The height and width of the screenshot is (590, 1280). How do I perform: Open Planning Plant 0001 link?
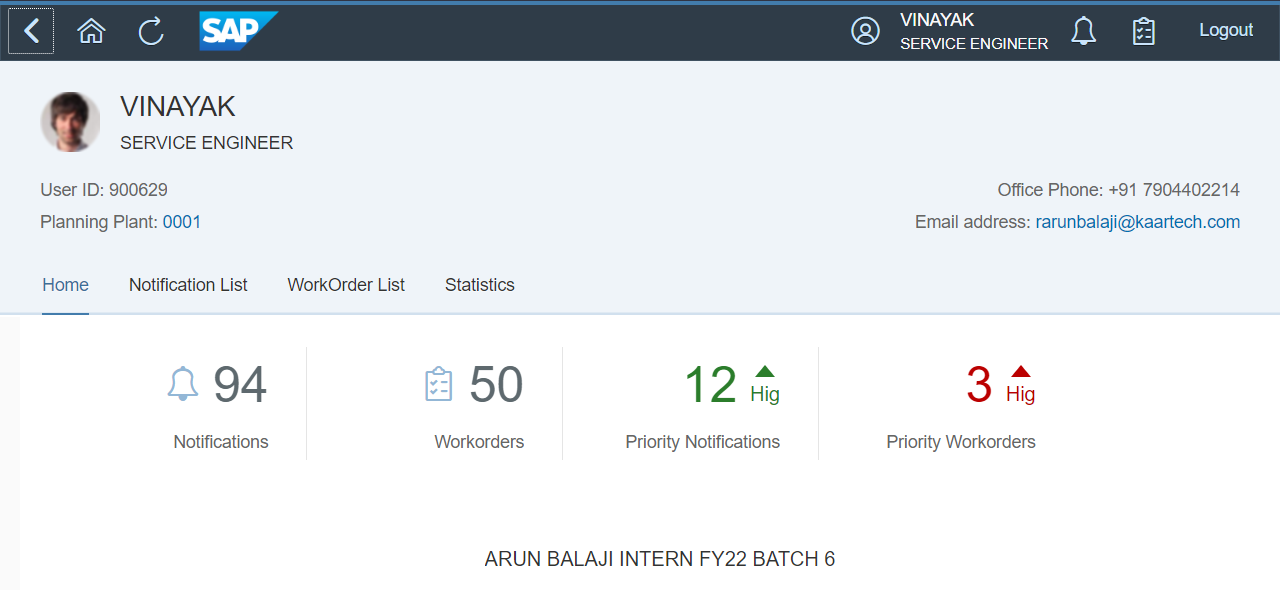tap(182, 221)
